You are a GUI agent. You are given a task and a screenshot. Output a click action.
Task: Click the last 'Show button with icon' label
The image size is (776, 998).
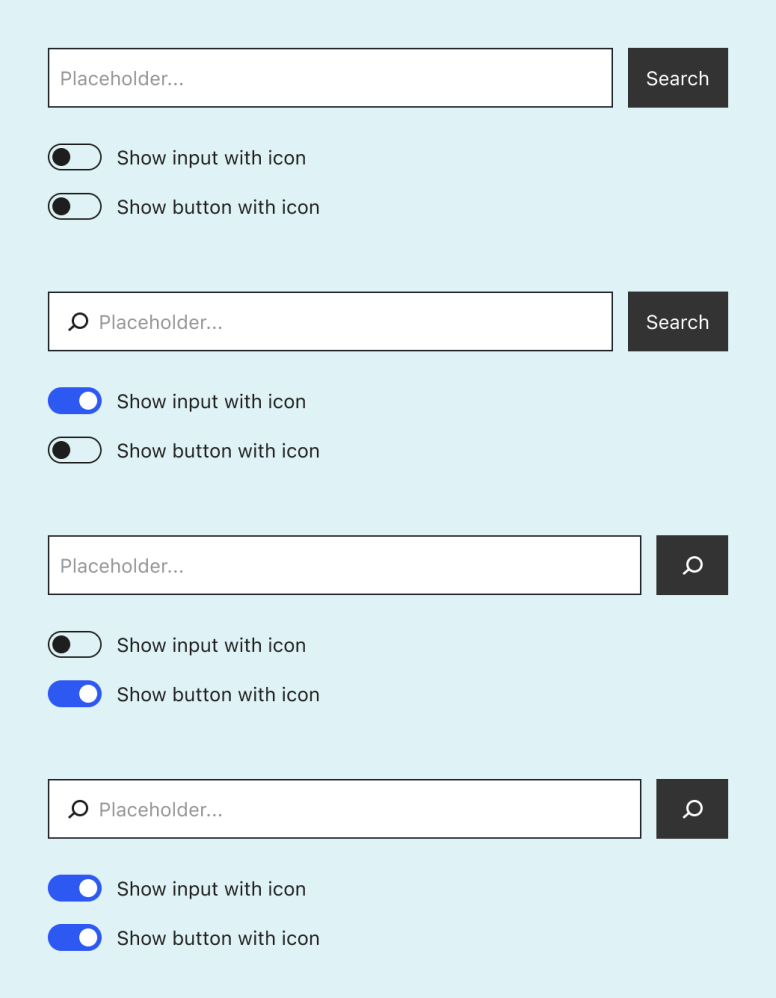(218, 938)
